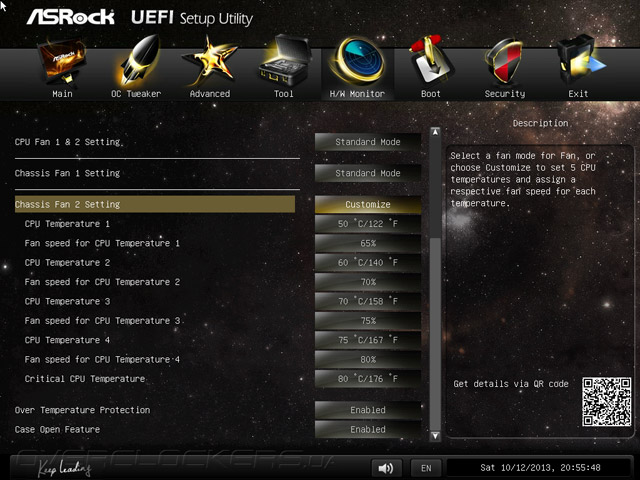The height and width of the screenshot is (480, 640).
Task: Click the speaker sound icon
Action: point(386,468)
